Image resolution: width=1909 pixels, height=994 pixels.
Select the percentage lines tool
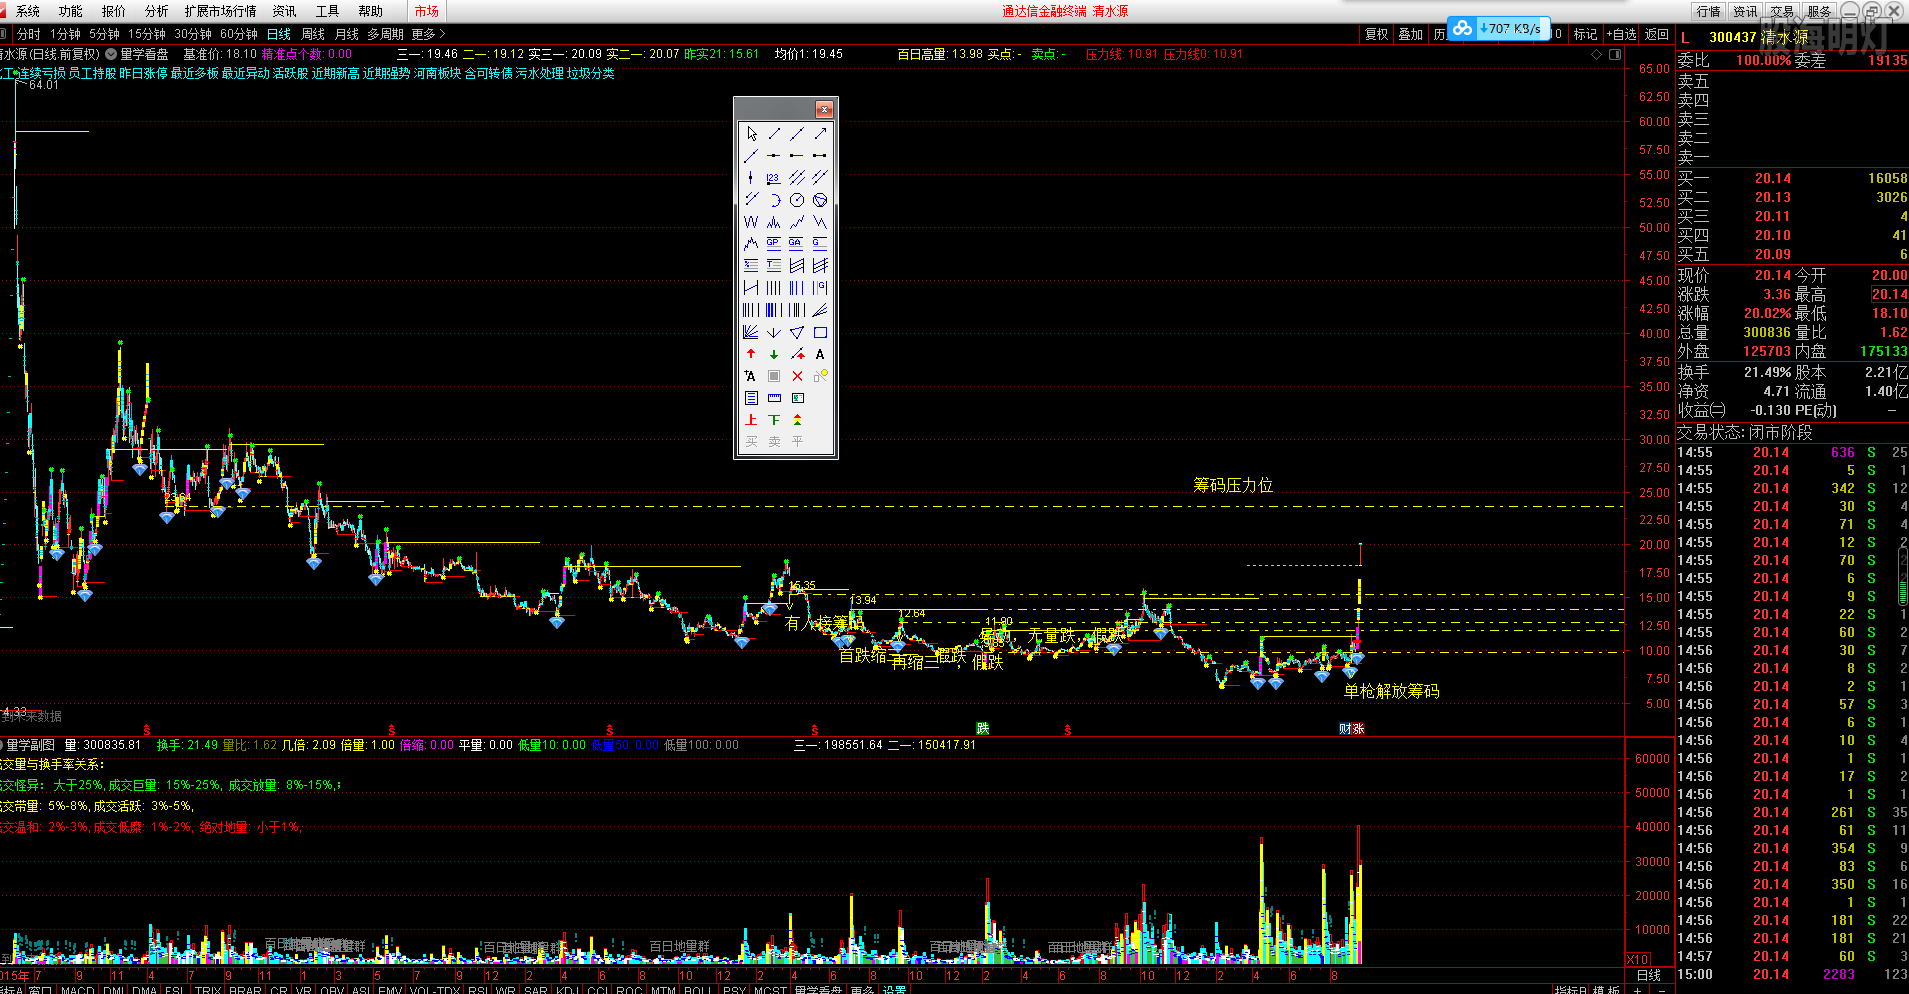click(751, 266)
